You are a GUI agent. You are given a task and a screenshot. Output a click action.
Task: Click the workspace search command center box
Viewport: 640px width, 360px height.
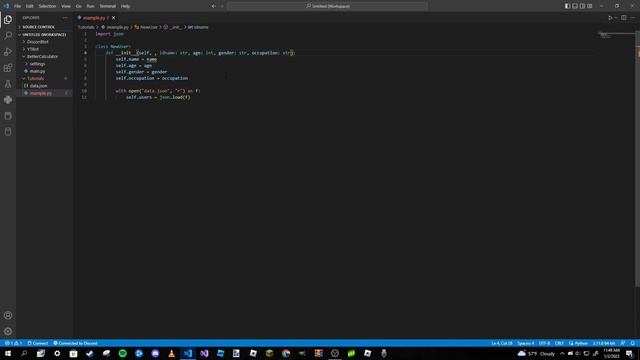(x=327, y=6)
